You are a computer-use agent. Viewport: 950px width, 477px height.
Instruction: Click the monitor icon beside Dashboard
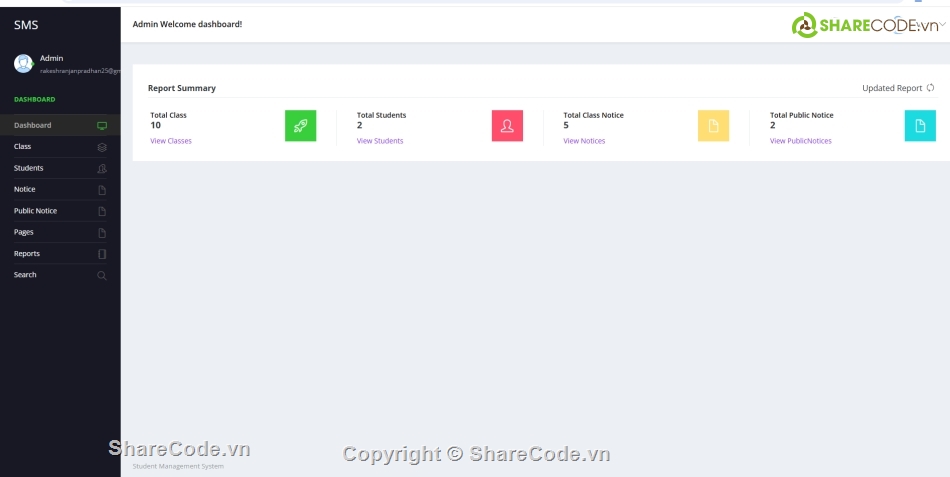click(x=102, y=126)
